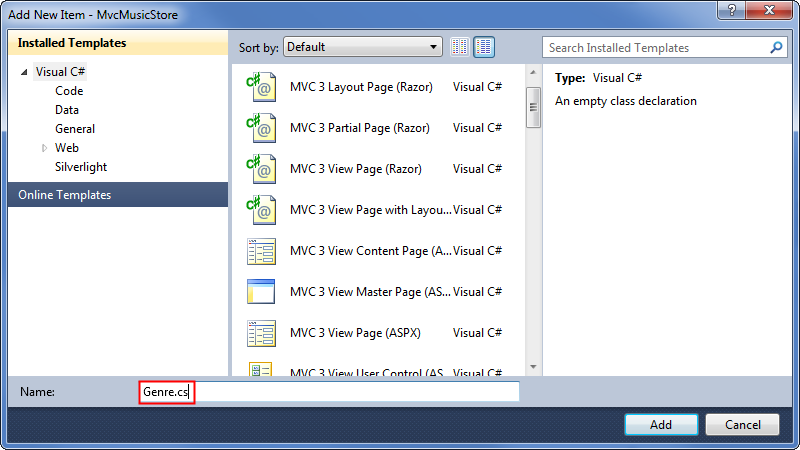Screen dimensions: 800x450
Task: Select the Silverlight category
Action: pyautogui.click(x=81, y=167)
